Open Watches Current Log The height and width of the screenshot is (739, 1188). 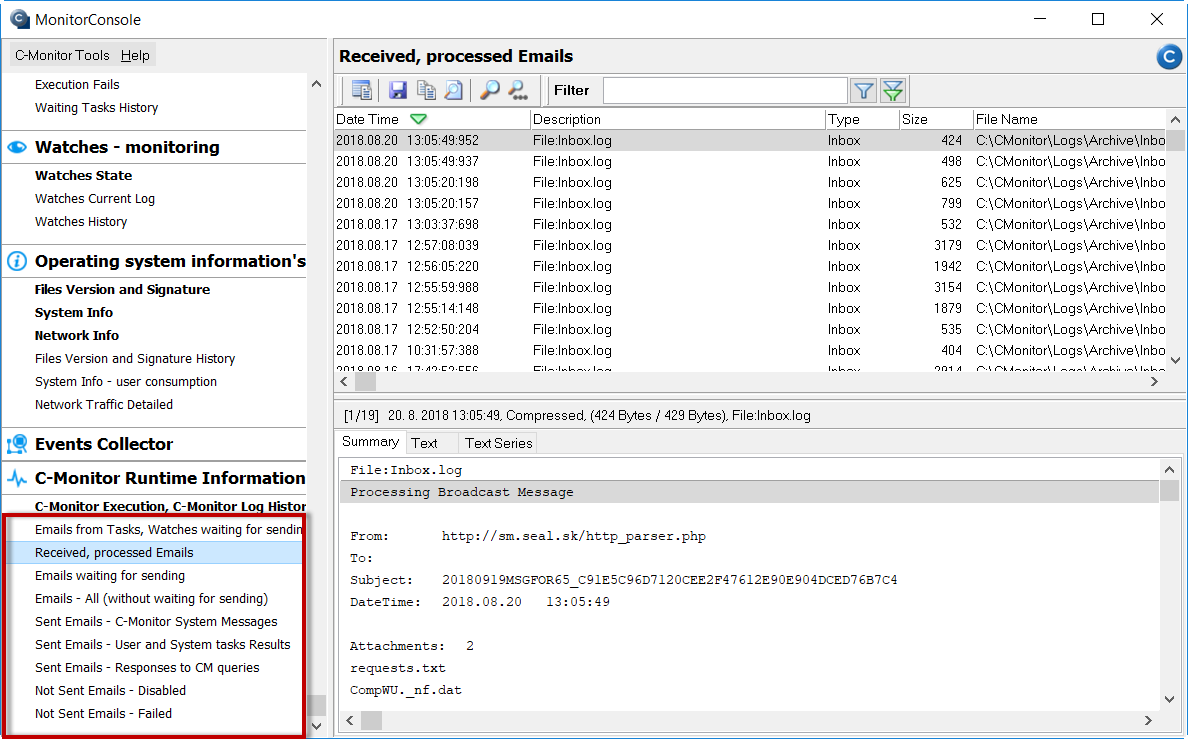(x=95, y=199)
